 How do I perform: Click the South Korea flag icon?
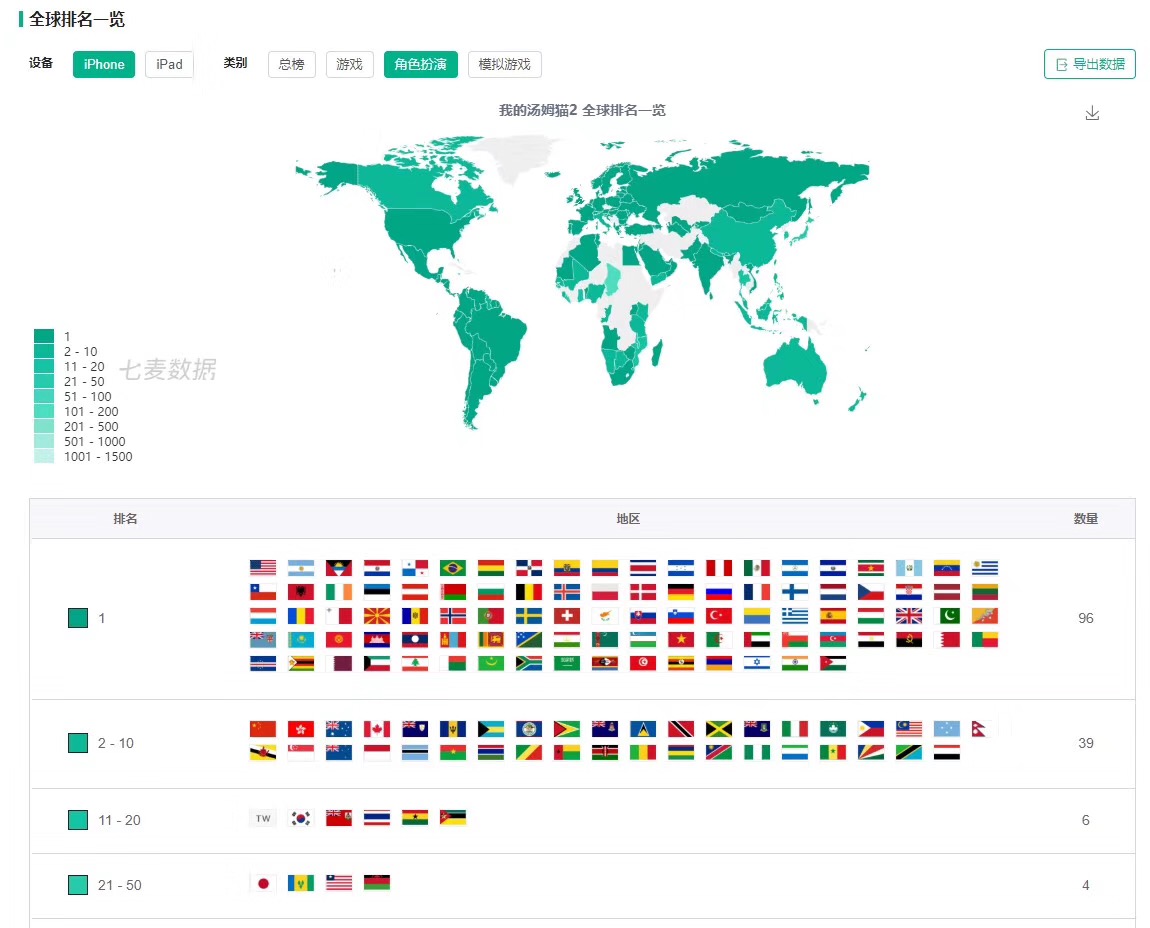coord(300,818)
